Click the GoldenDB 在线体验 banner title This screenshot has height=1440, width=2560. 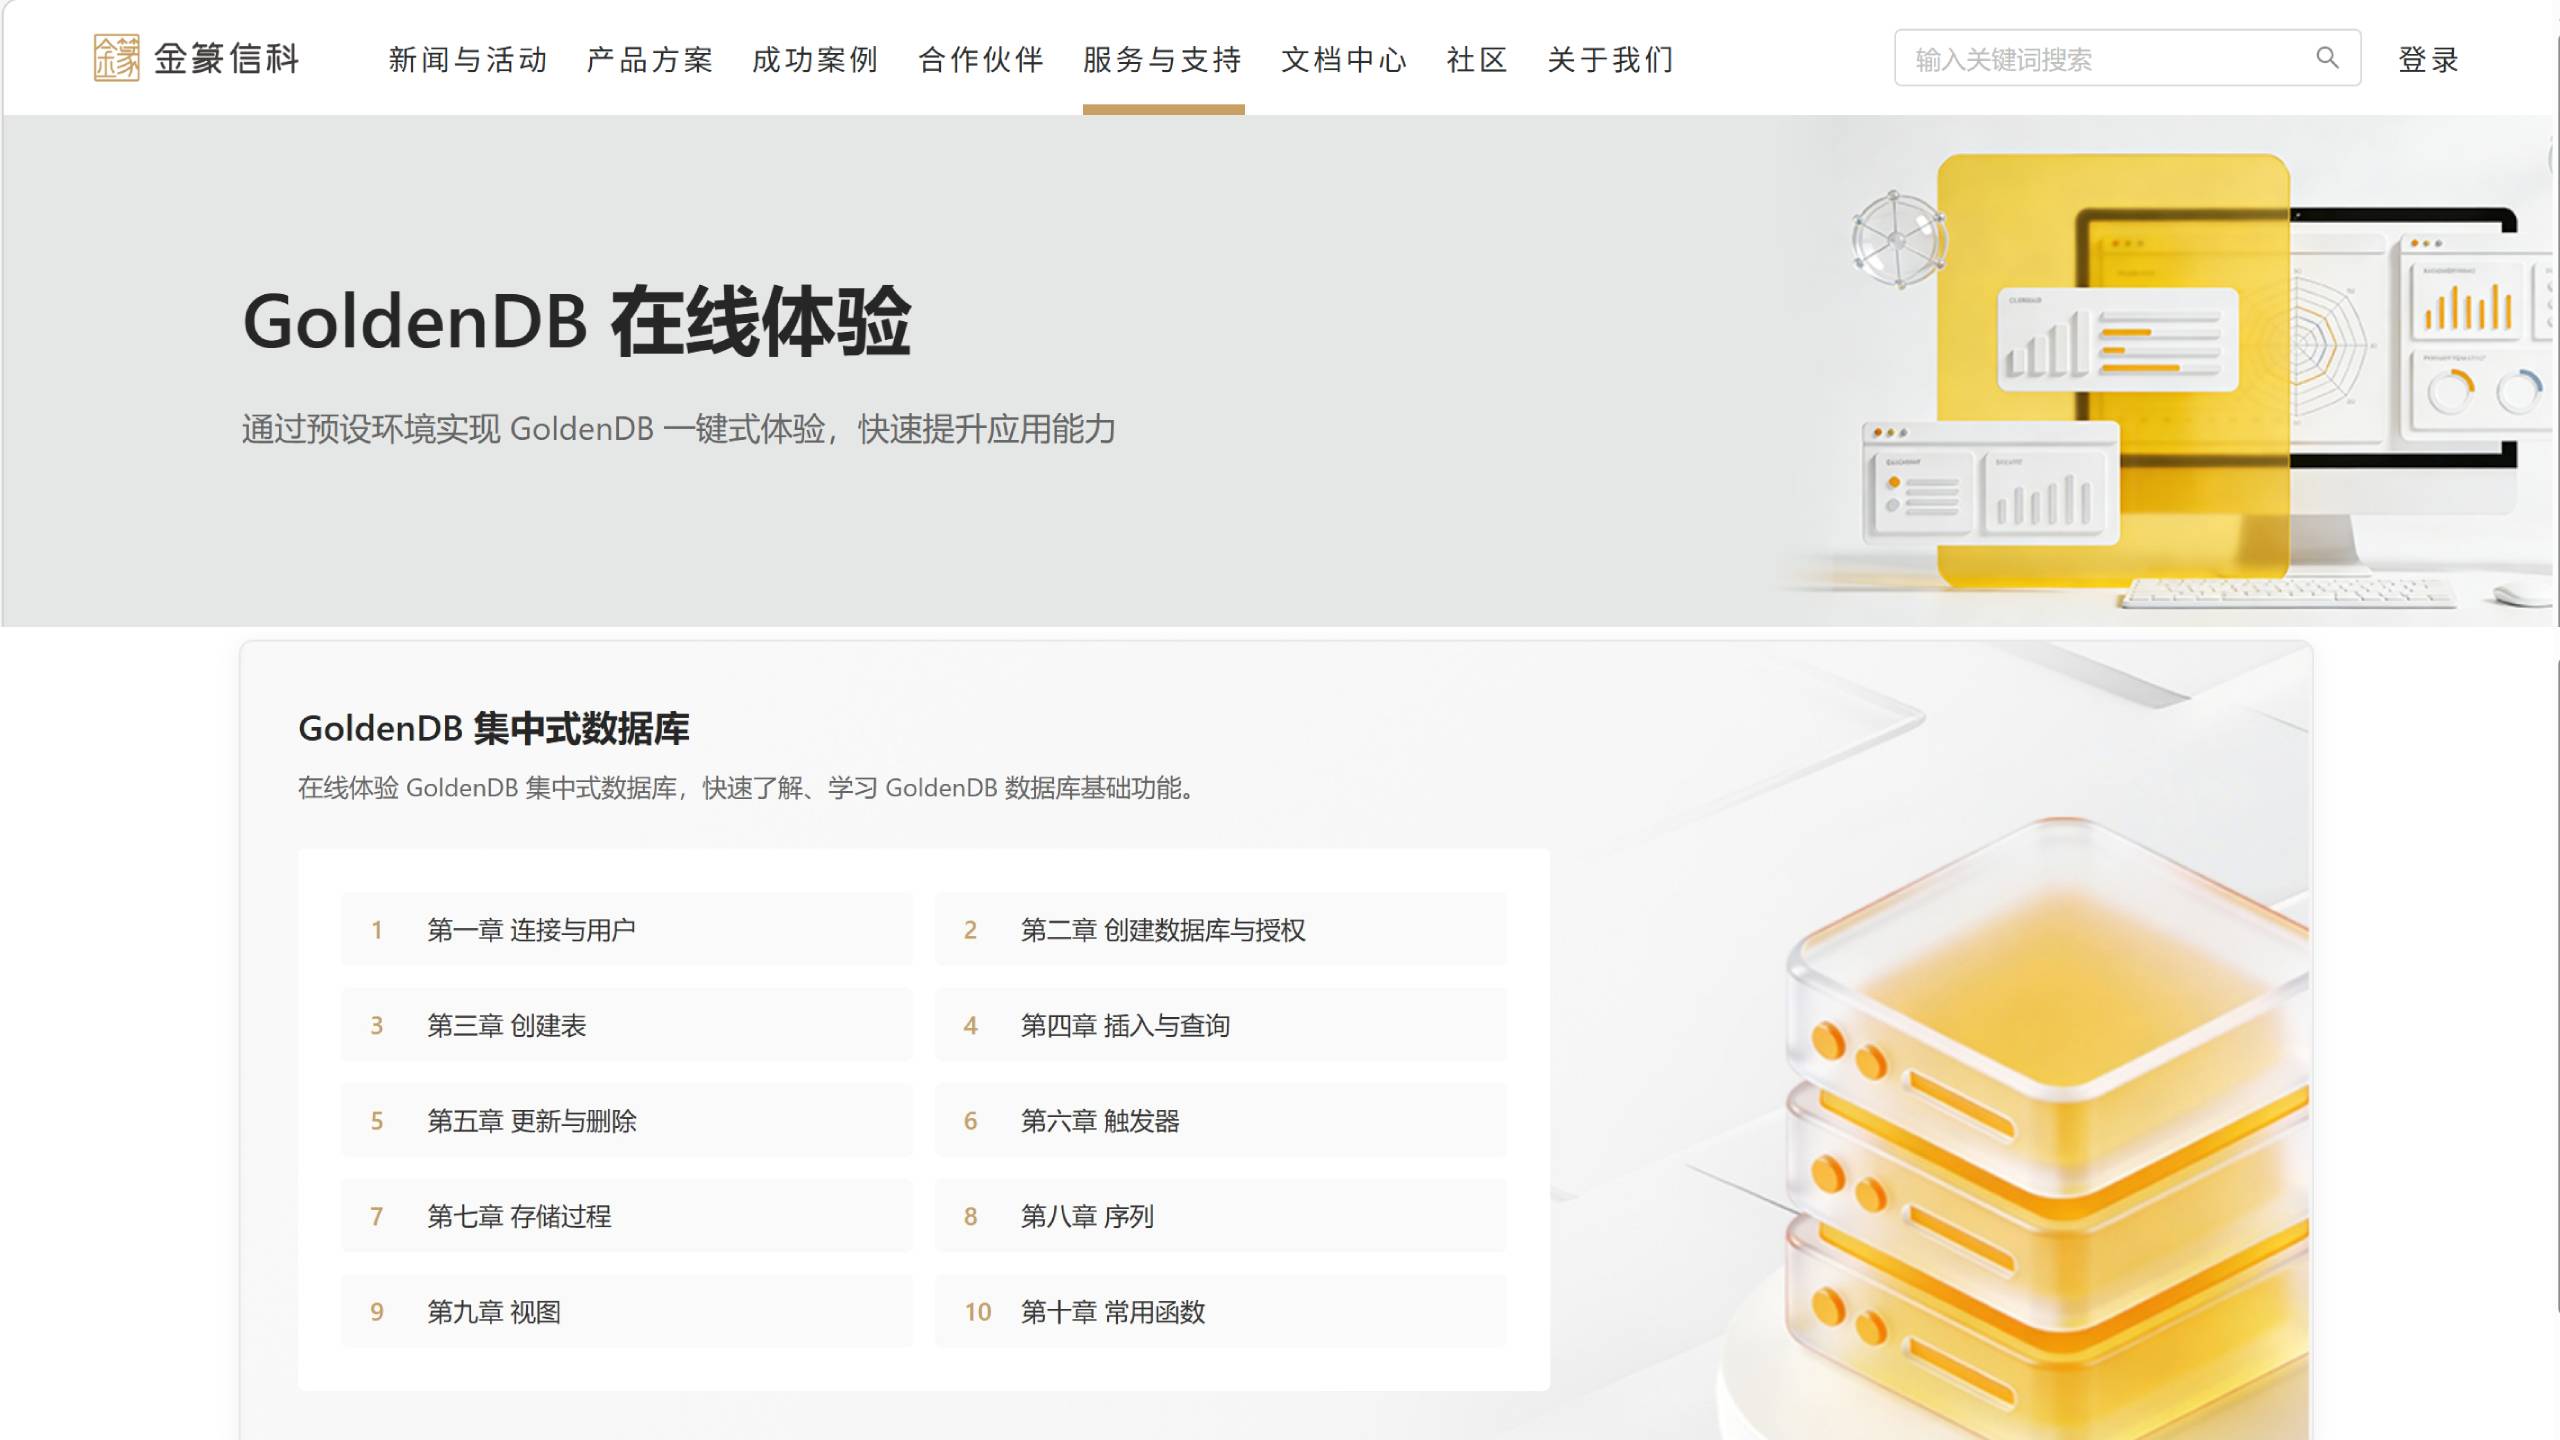point(577,322)
